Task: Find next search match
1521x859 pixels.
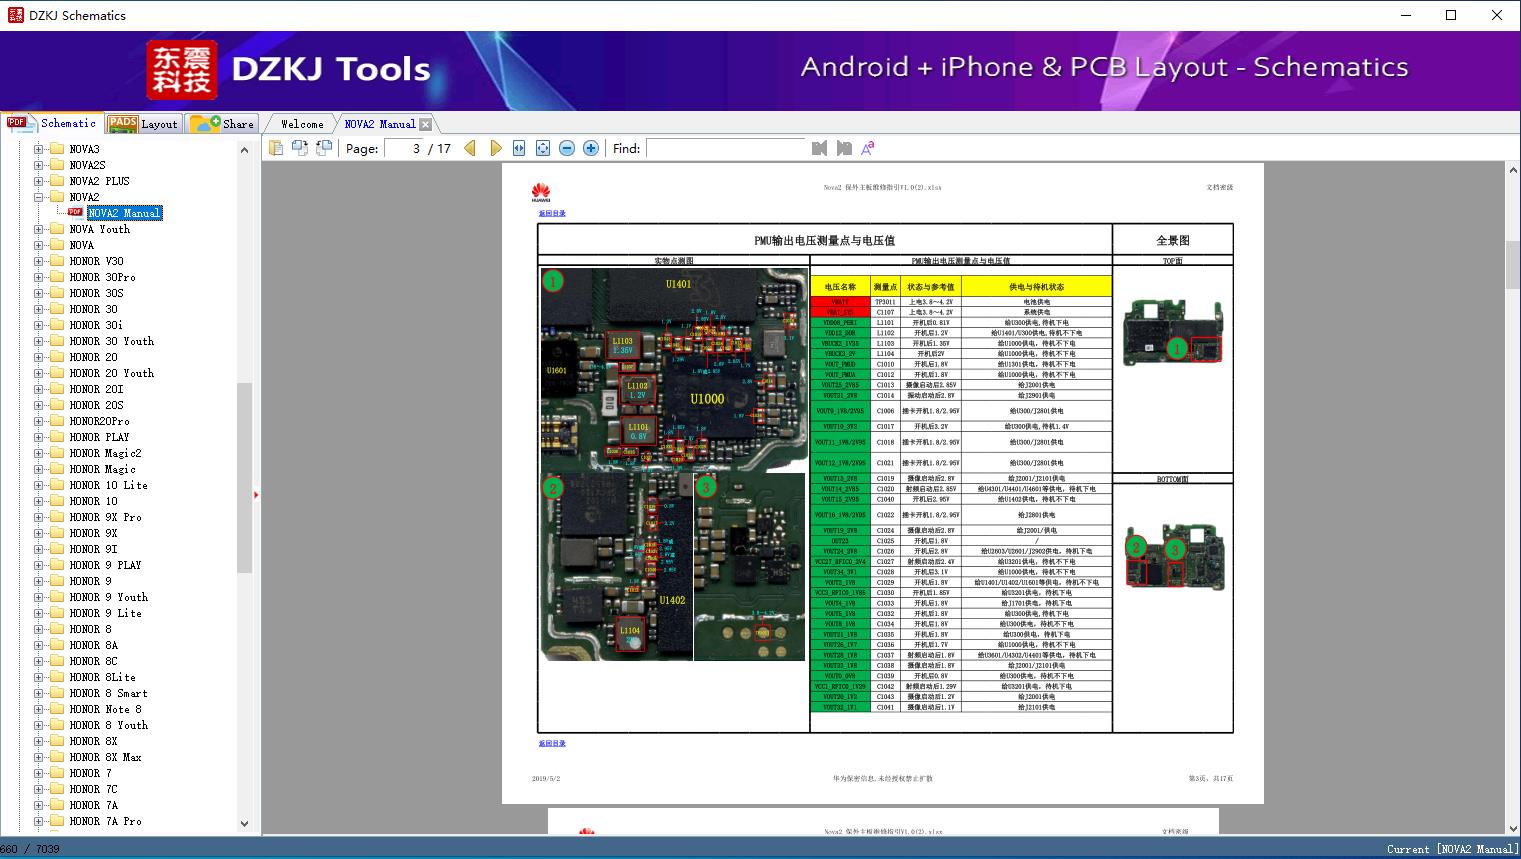Action: tap(844, 148)
